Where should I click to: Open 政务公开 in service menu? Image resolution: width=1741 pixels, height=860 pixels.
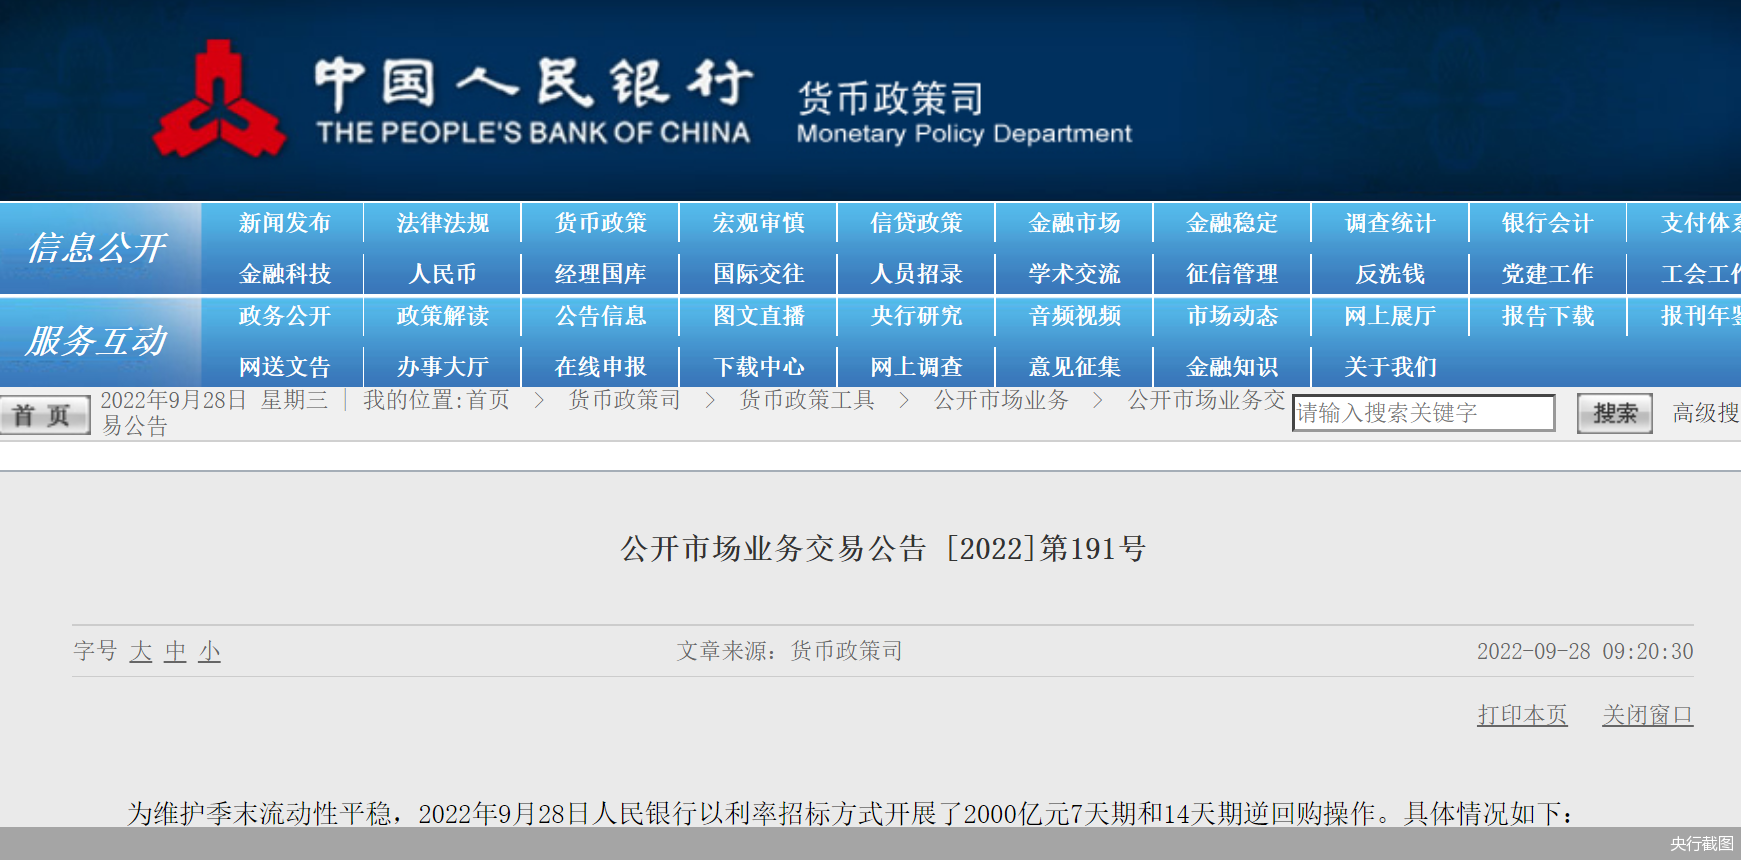[x=284, y=316]
